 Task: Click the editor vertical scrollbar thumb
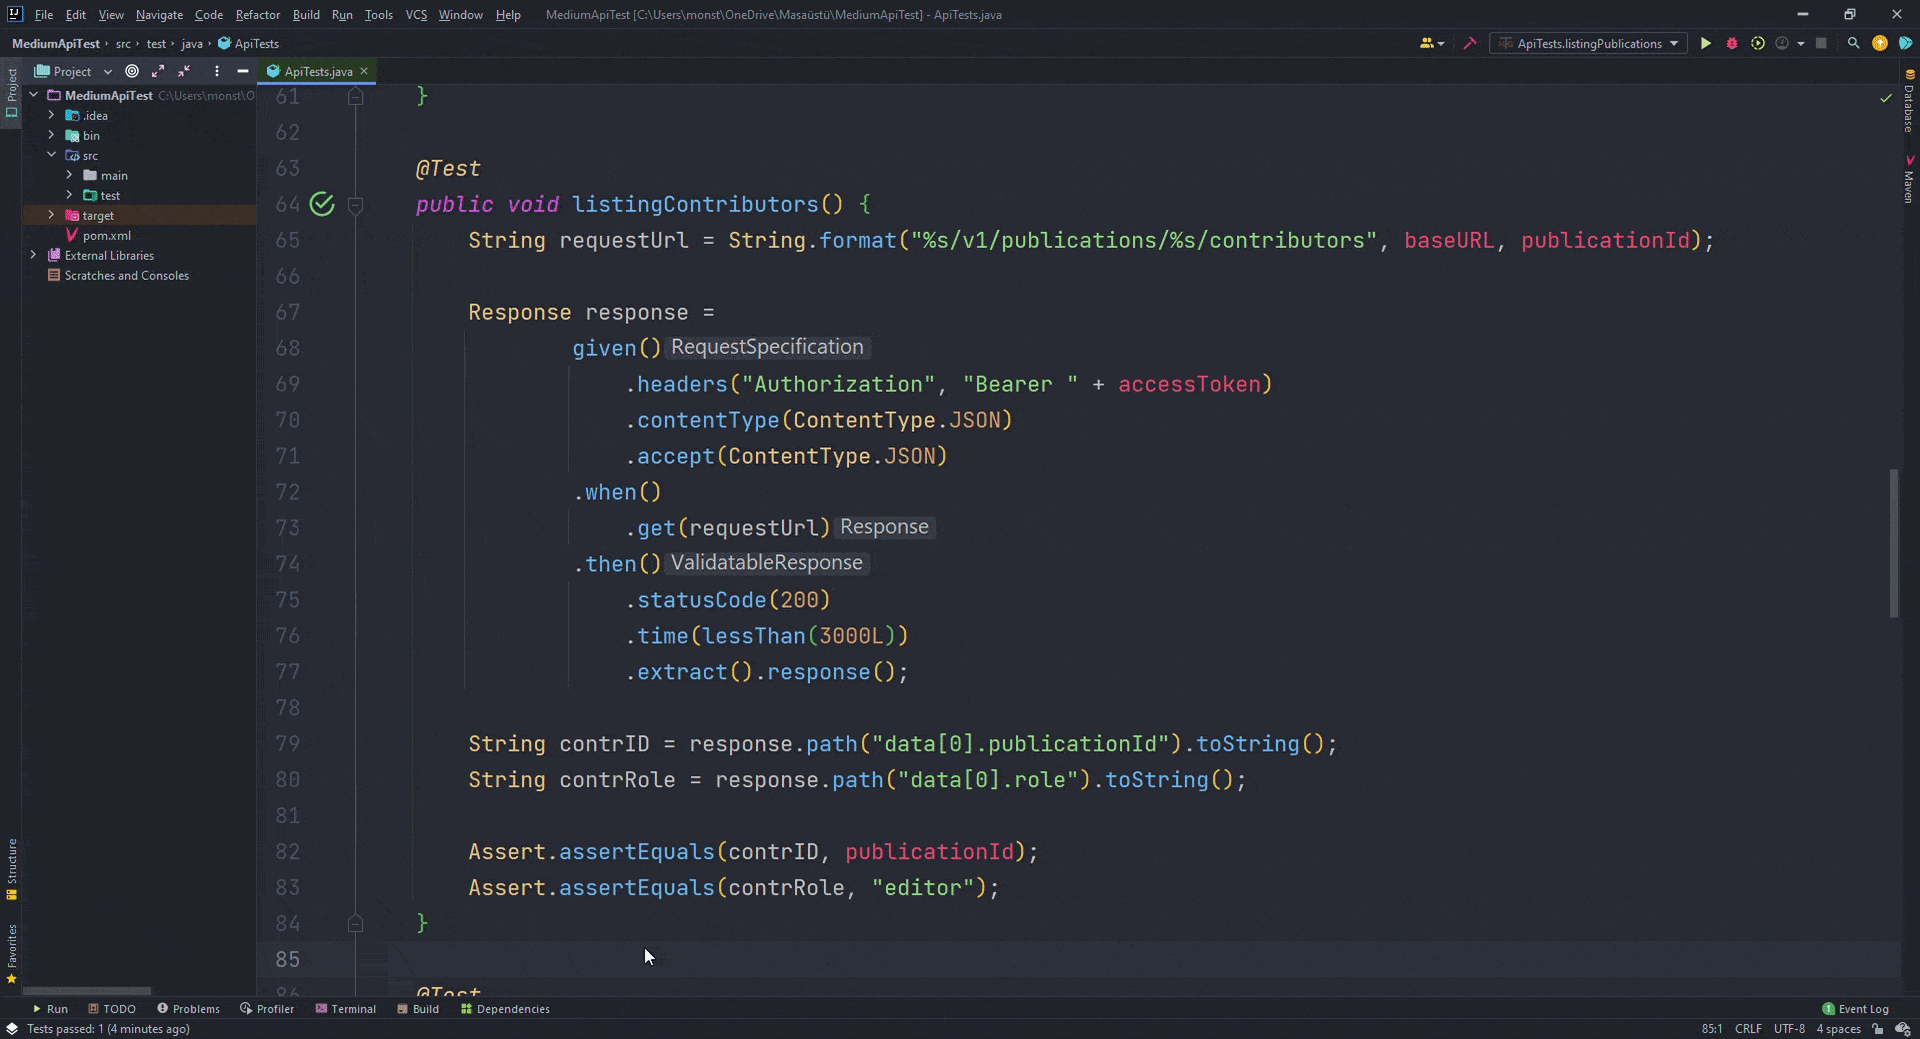coord(1894,543)
